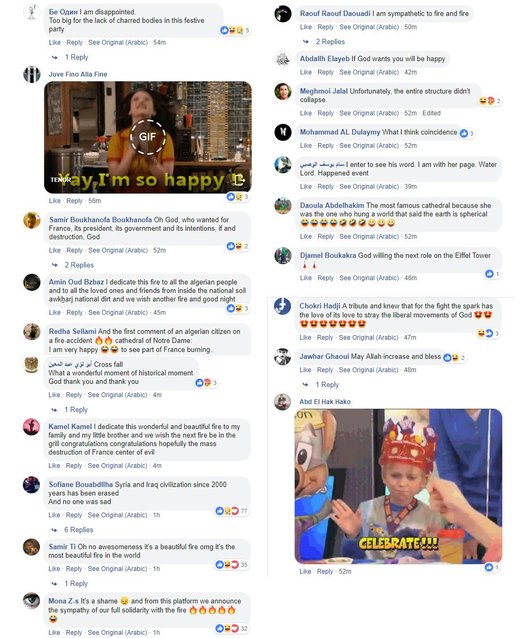
Task: Click the Celebrate GIF by Abd El Hak Hako
Action: pos(398,486)
